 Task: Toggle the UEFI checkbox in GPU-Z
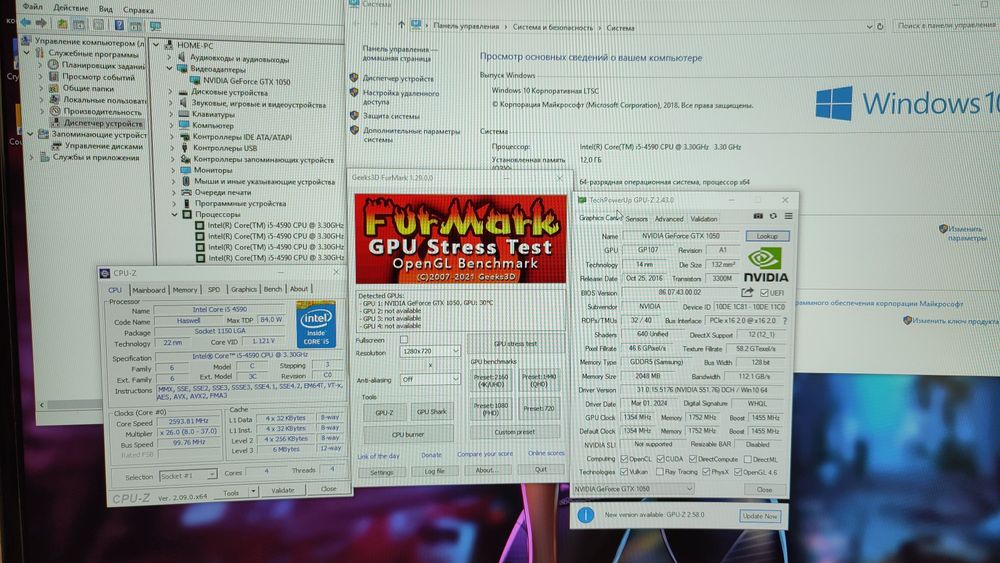[763, 293]
